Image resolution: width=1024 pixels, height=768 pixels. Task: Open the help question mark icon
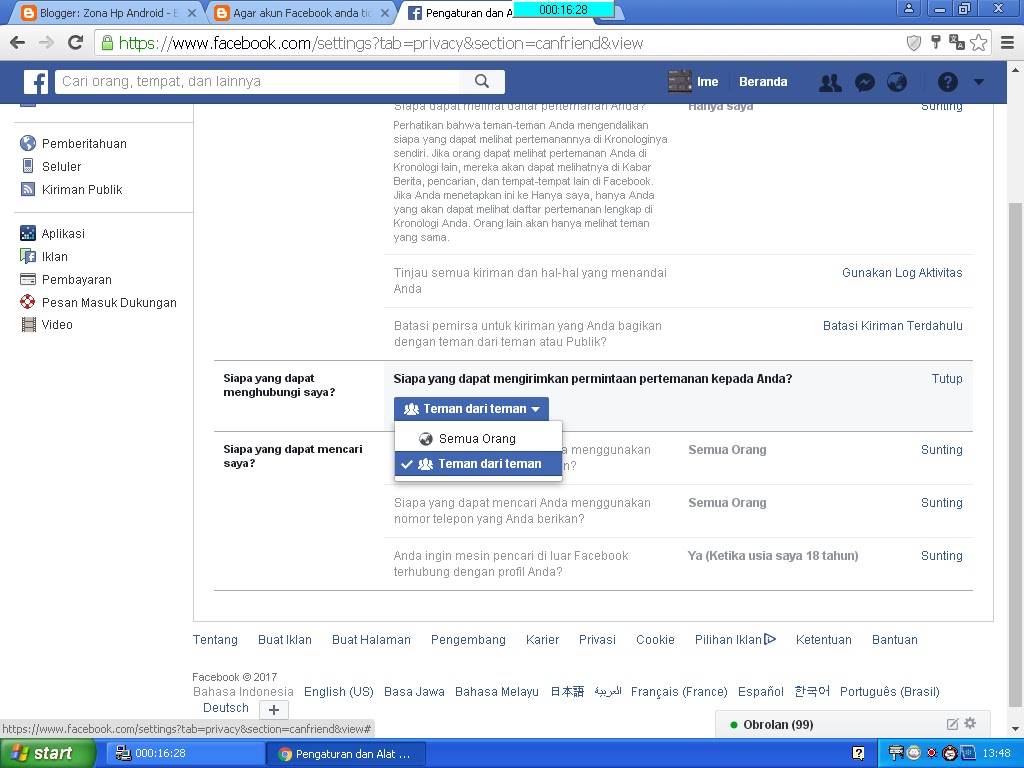(x=948, y=82)
